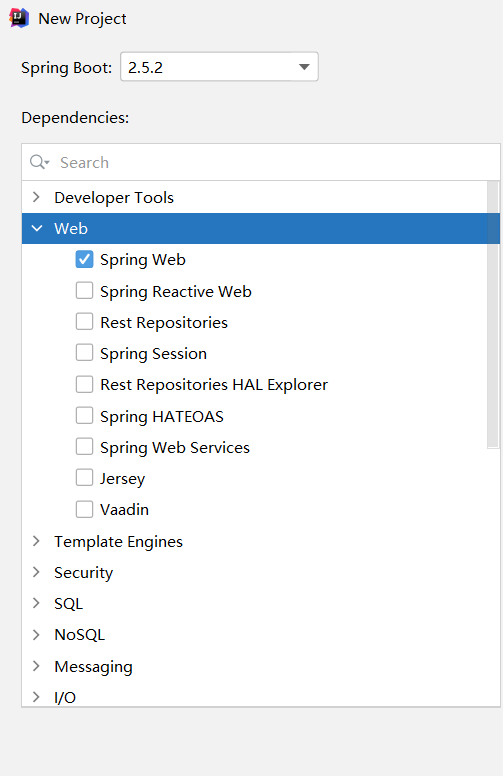This screenshot has height=776, width=503.
Task: Enable the Spring Reactive Web checkbox
Action: 84,291
